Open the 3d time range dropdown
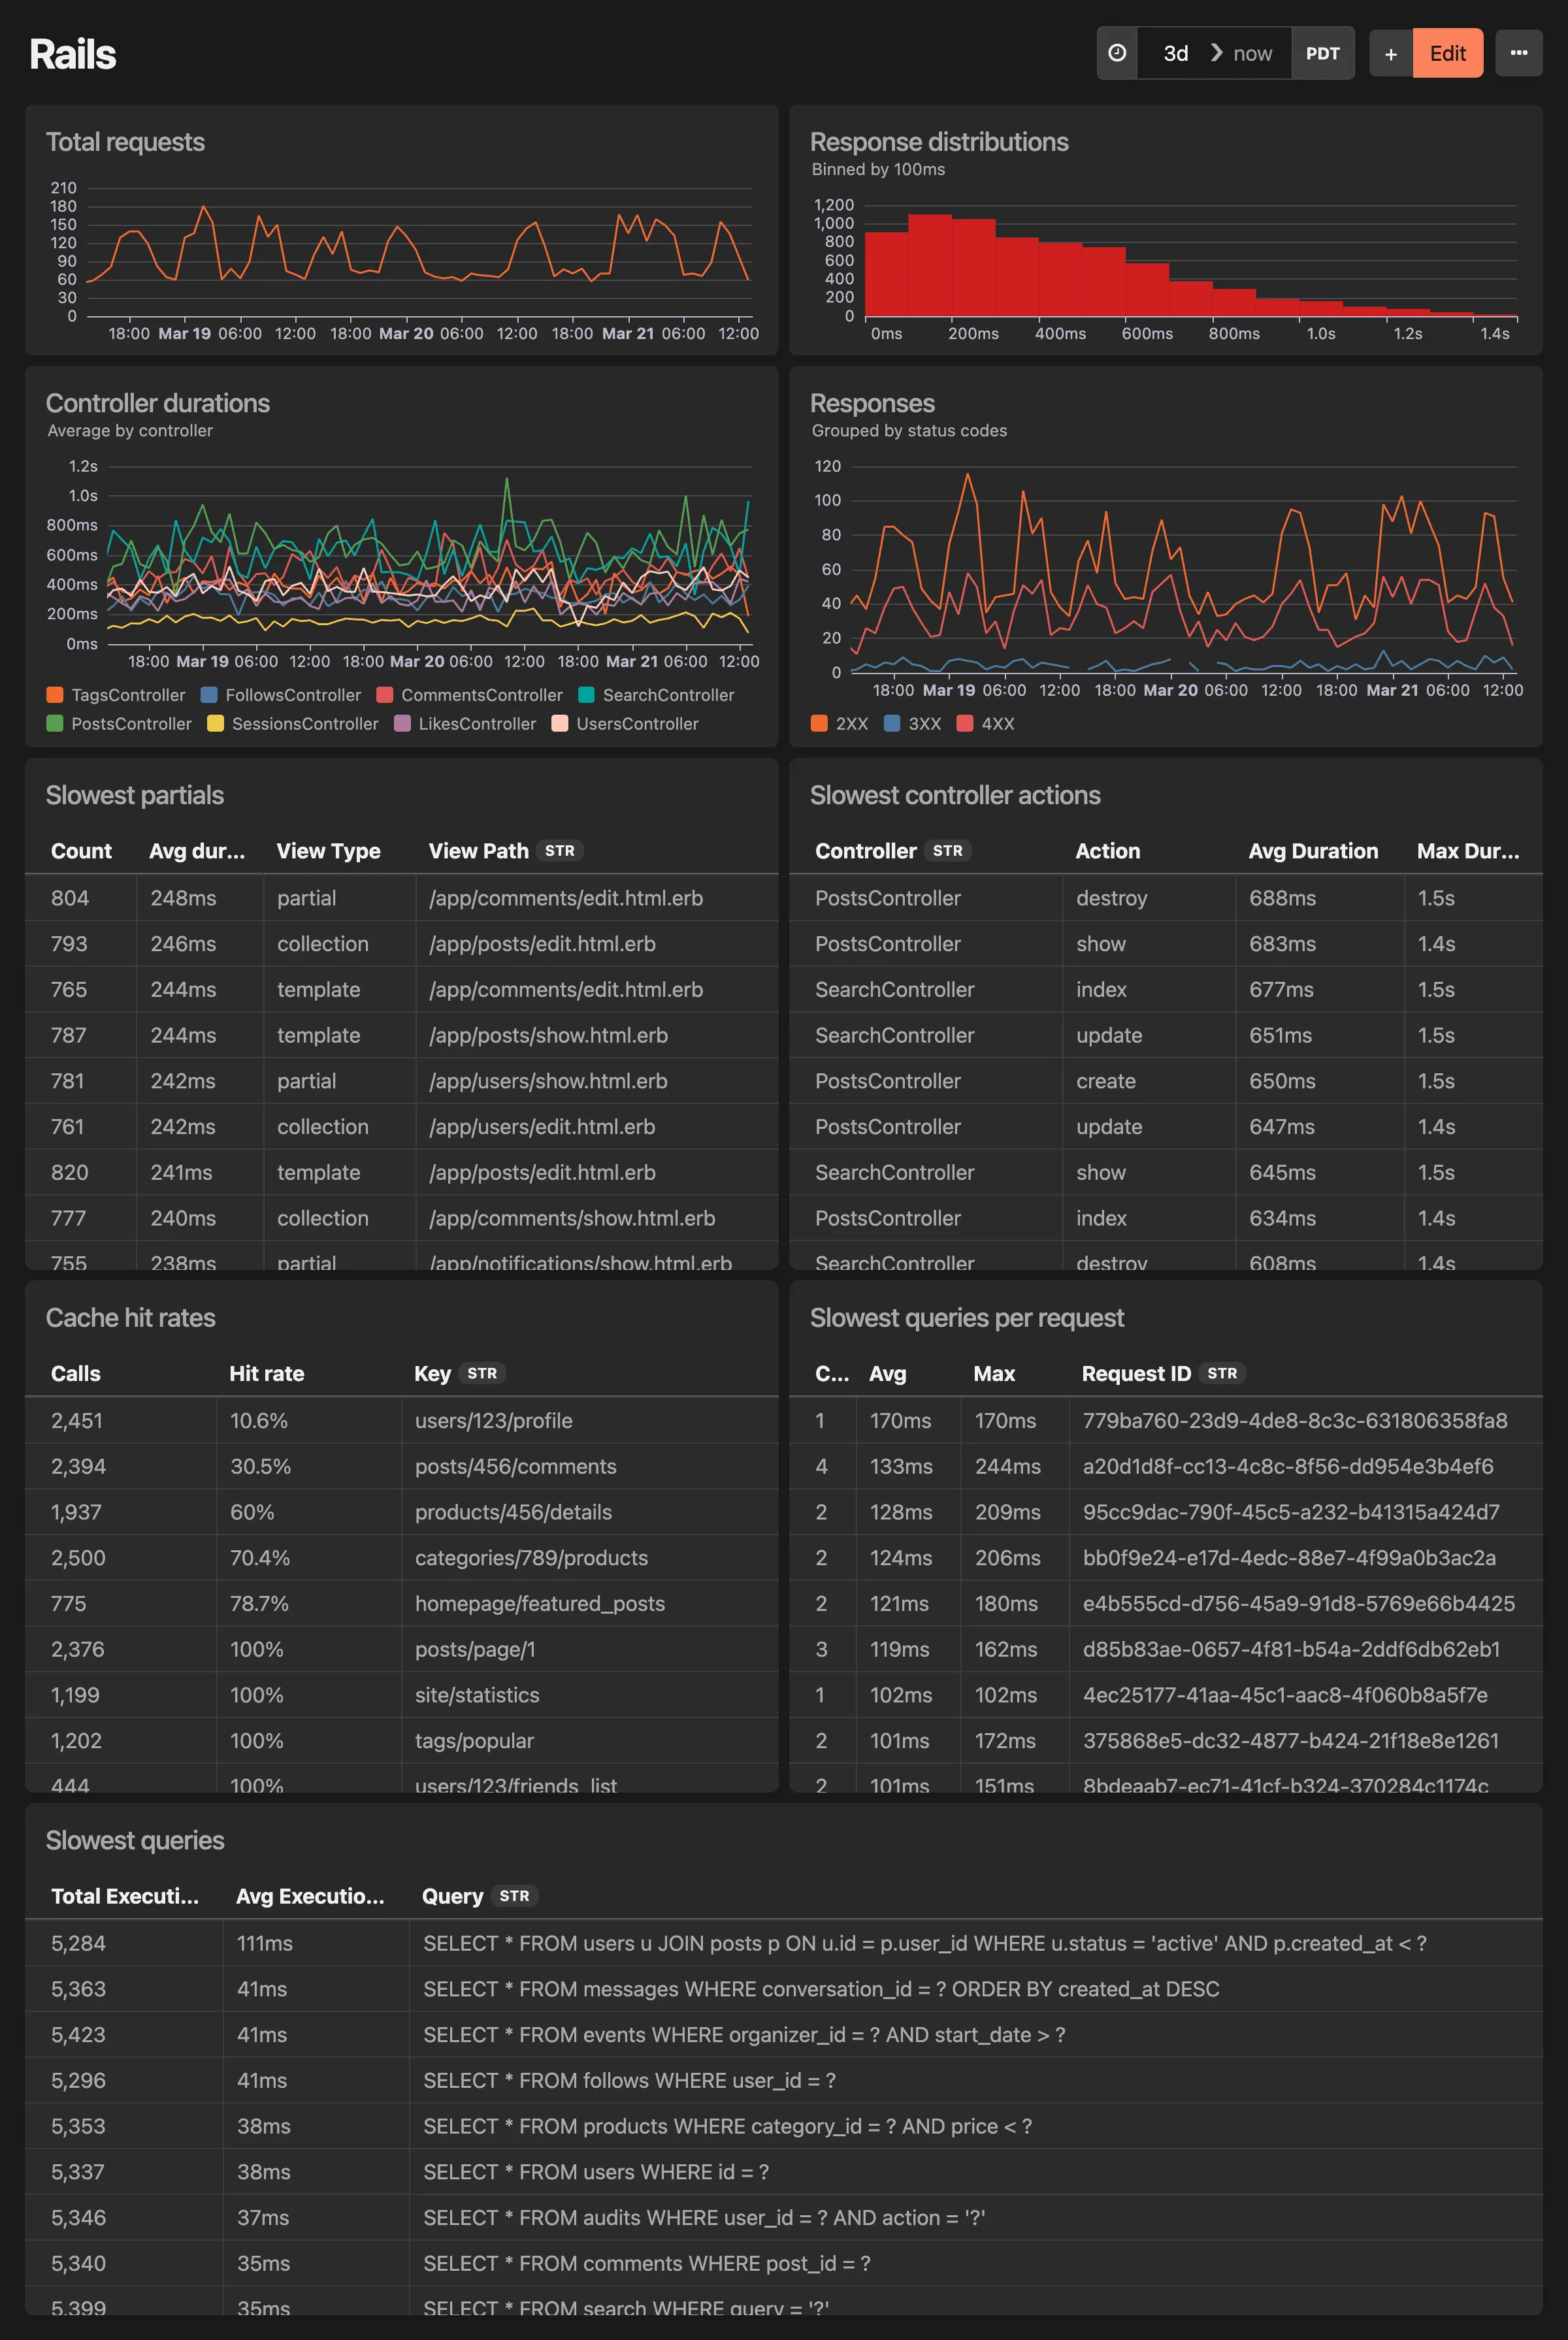The height and width of the screenshot is (2340, 1568). click(x=1175, y=53)
